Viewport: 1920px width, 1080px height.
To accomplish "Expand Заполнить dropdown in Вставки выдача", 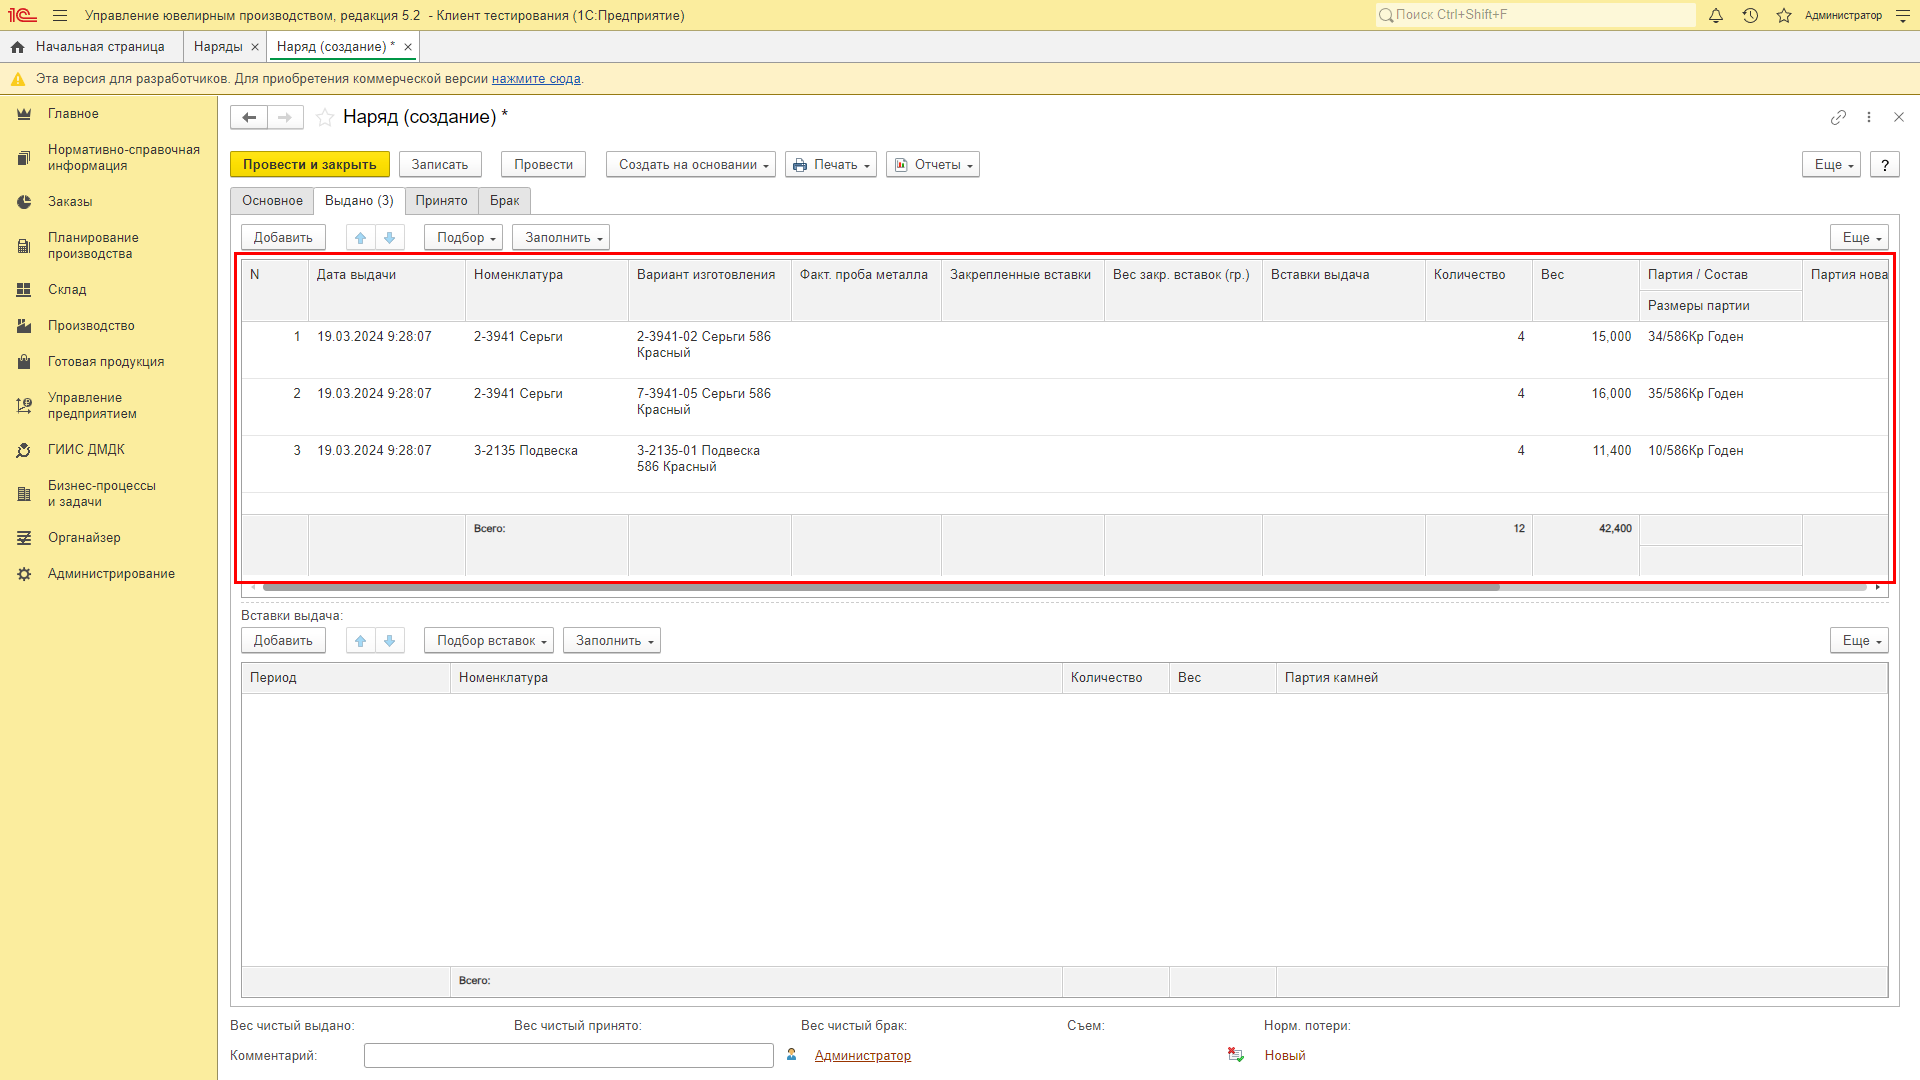I will point(612,640).
